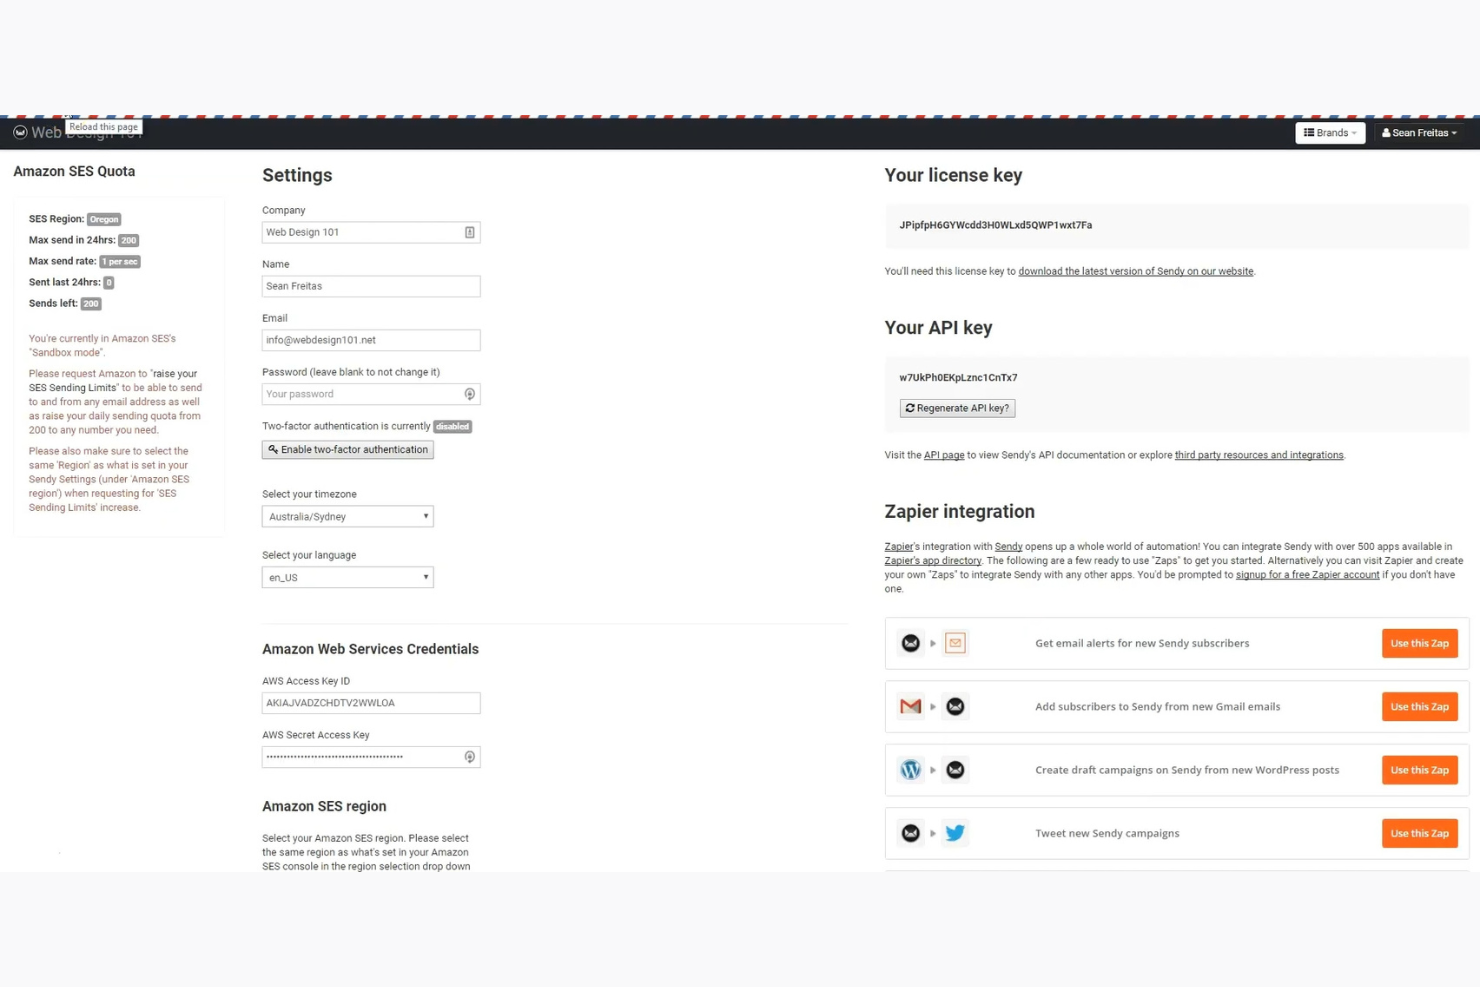This screenshot has width=1480, height=987.
Task: Open the timezone dropdown Australia/Sydney
Action: 348,517
